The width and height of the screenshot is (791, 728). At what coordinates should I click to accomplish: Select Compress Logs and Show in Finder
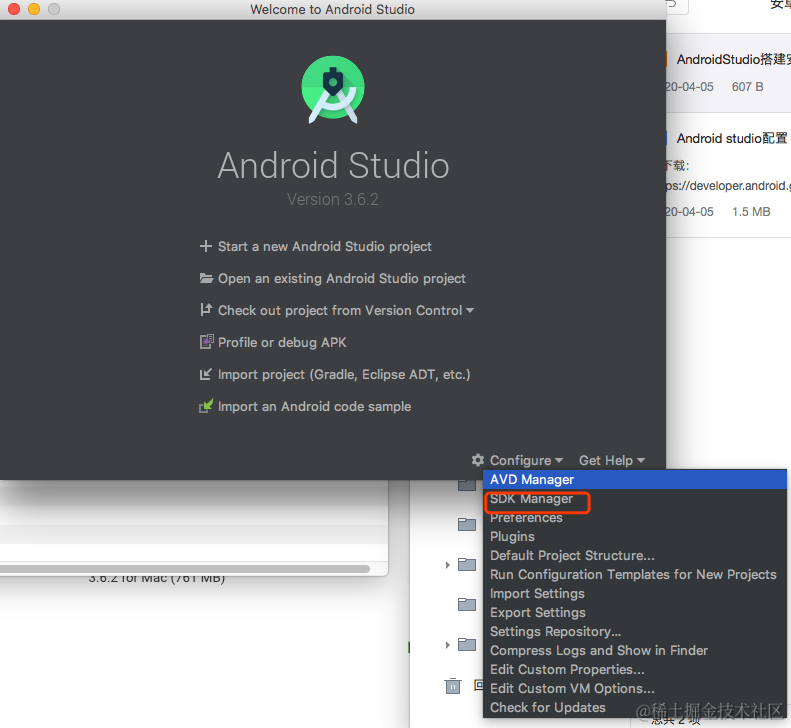pyautogui.click(x=634, y=650)
